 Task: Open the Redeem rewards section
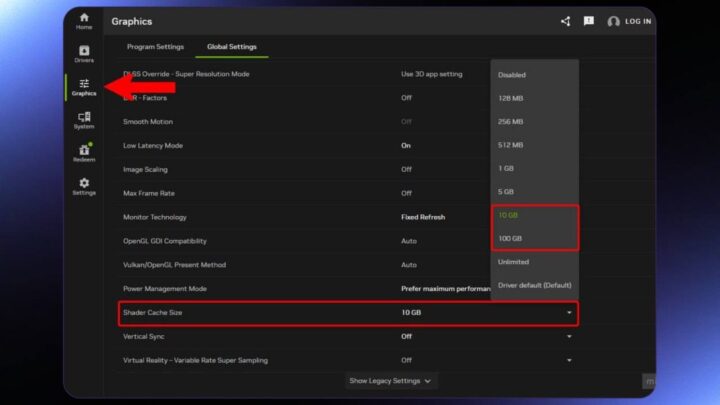[84, 153]
